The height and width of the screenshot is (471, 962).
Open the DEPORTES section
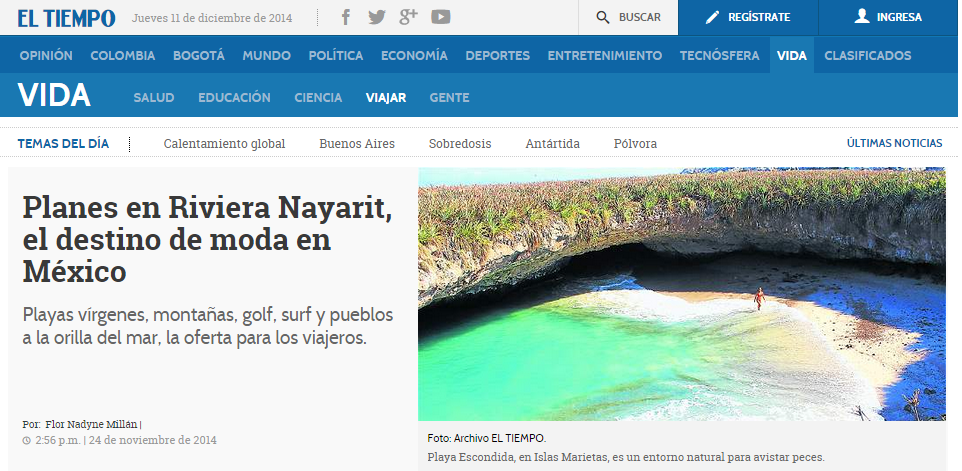(x=498, y=55)
